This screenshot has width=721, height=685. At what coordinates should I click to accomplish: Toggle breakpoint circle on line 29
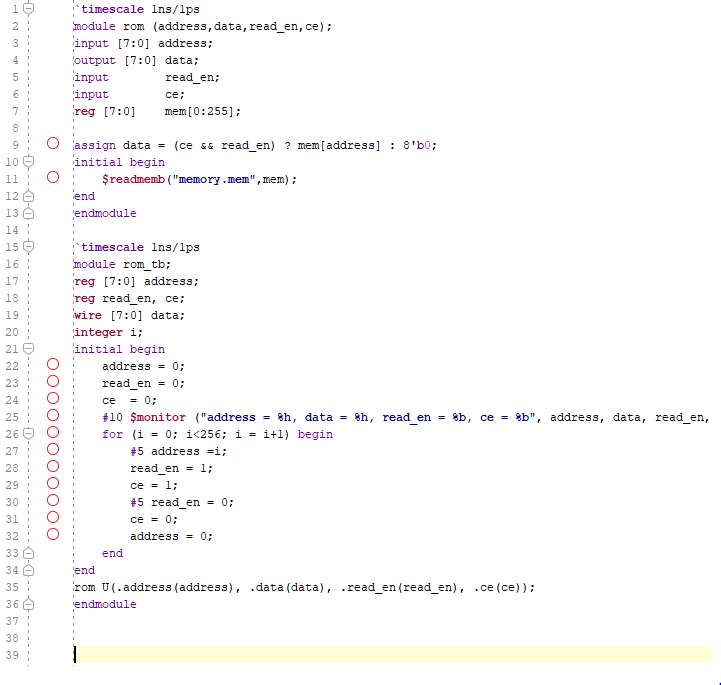point(53,484)
